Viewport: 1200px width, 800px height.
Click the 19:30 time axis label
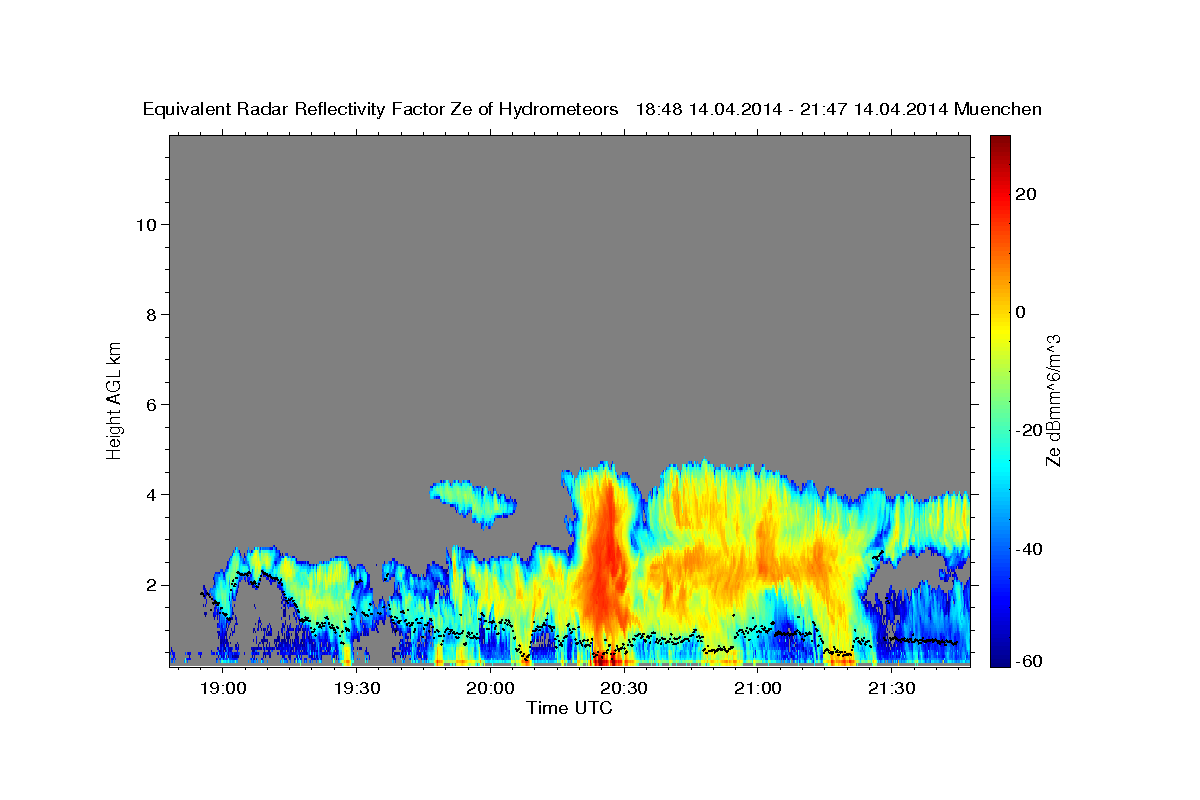point(357,689)
